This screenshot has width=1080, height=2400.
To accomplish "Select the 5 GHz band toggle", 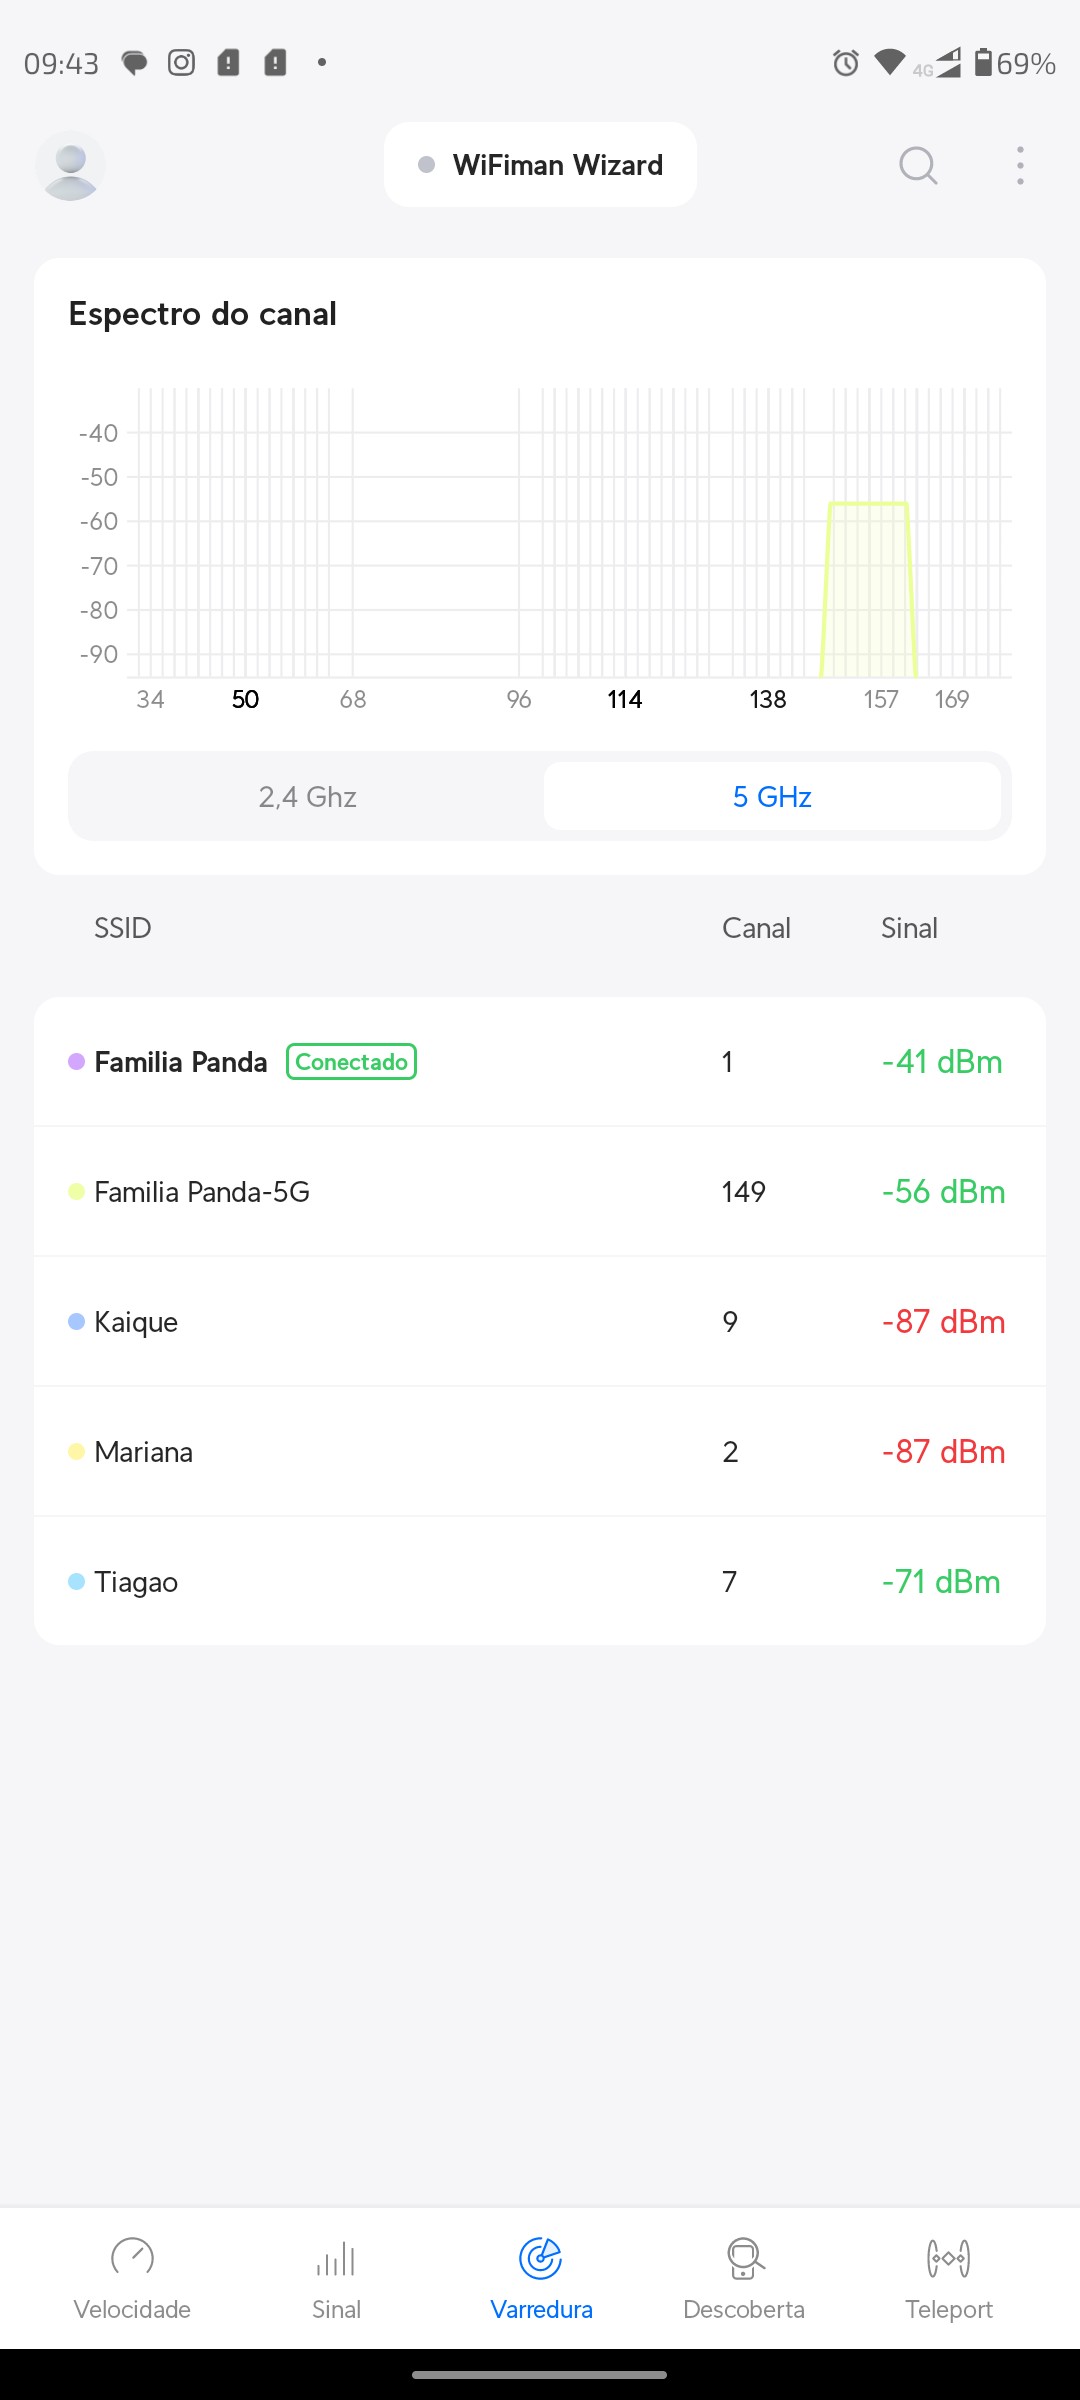I will [772, 797].
